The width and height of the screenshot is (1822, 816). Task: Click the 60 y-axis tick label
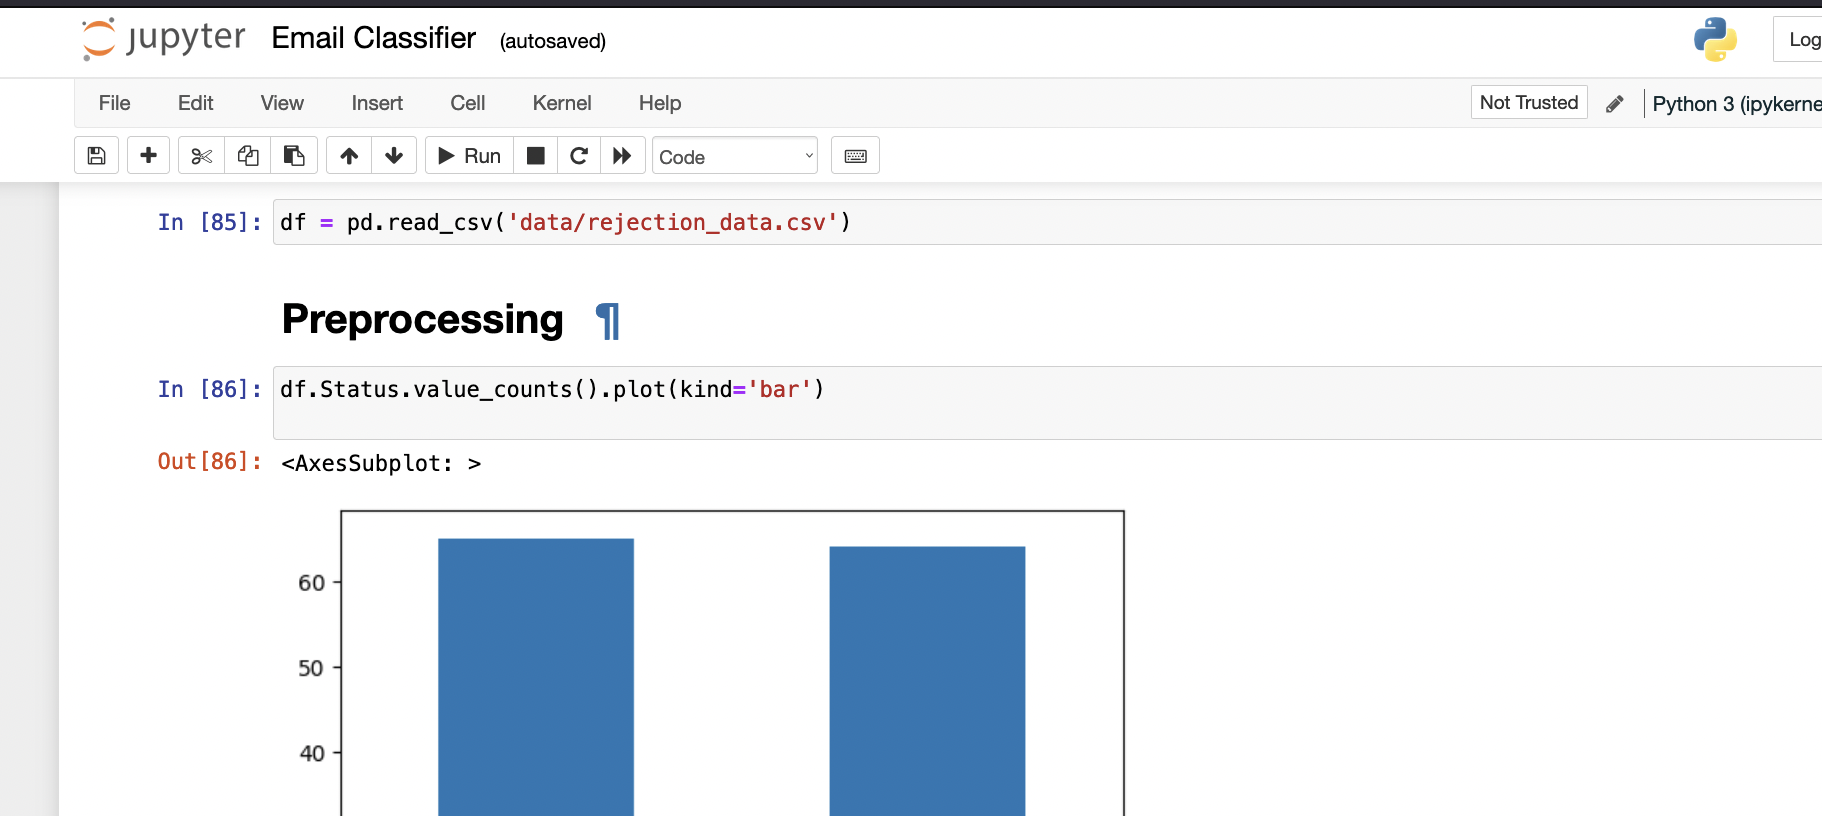[311, 583]
